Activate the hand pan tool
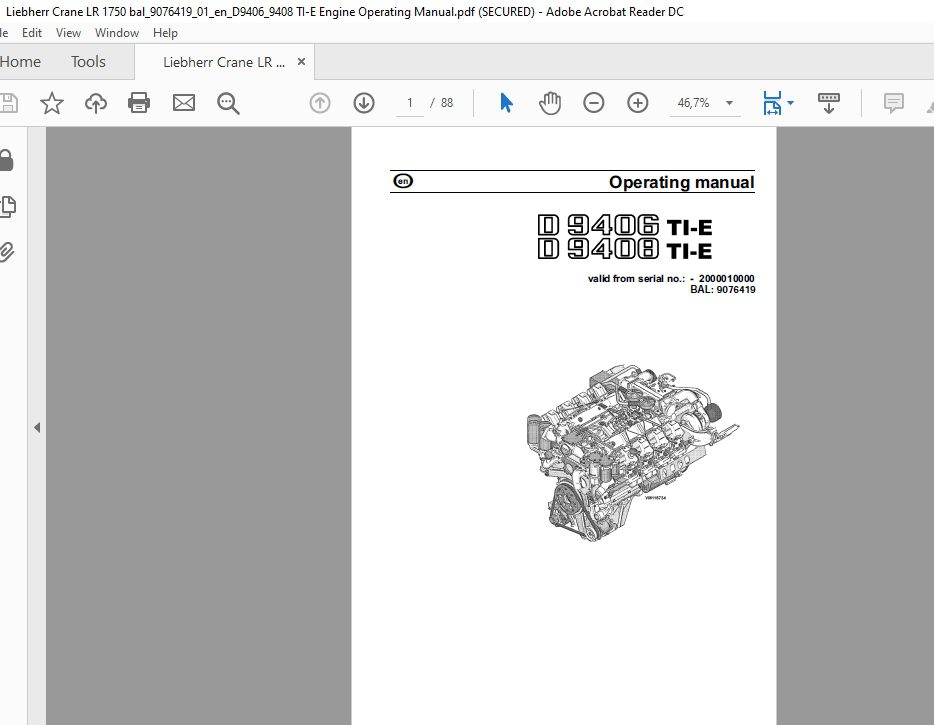This screenshot has height=725, width=934. [550, 103]
